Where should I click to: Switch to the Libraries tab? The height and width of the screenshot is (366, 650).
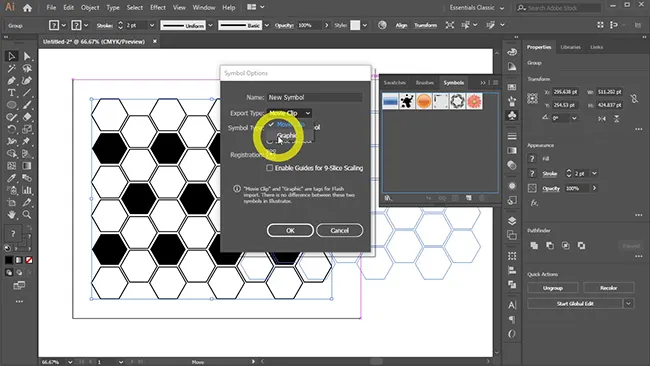point(570,47)
